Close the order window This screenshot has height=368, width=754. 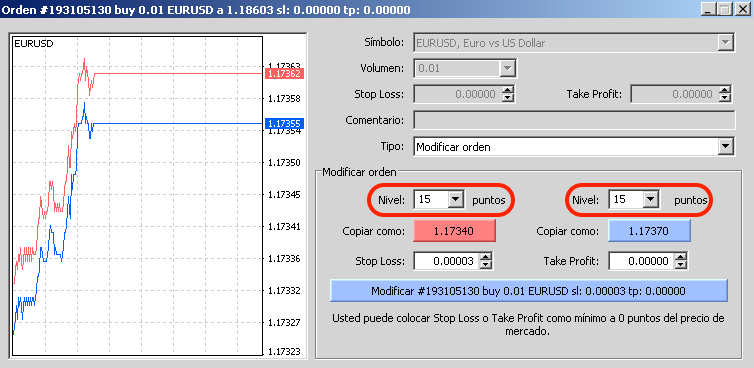pos(742,9)
